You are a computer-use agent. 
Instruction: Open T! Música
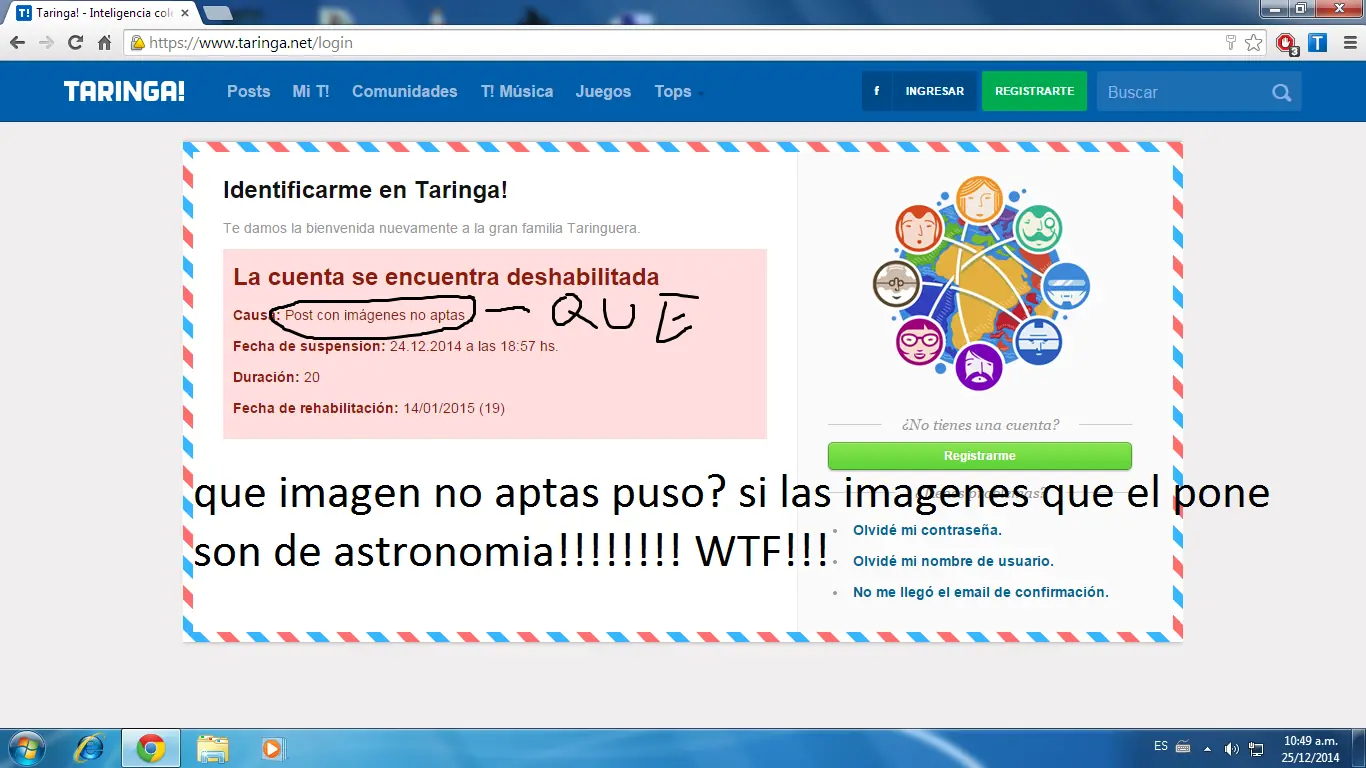(x=517, y=91)
